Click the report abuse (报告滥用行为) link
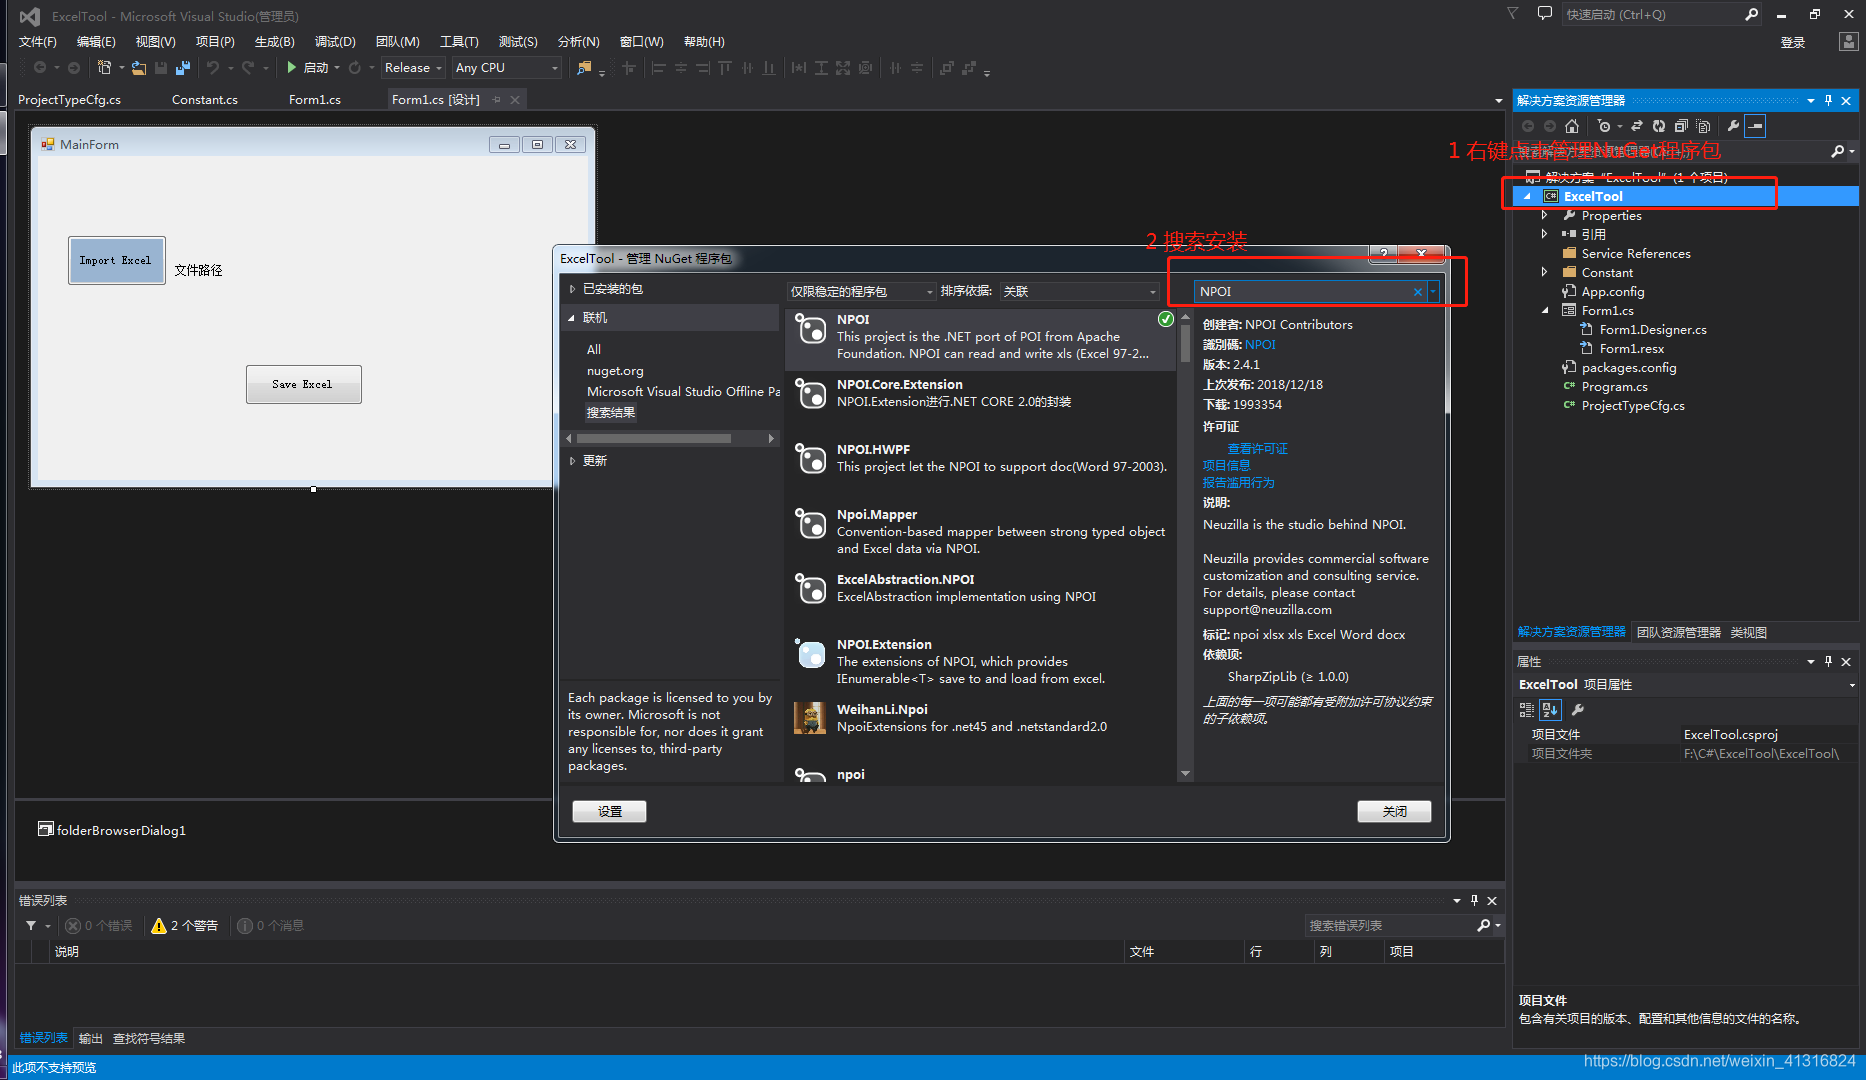Image resolution: width=1866 pixels, height=1080 pixels. [x=1238, y=483]
